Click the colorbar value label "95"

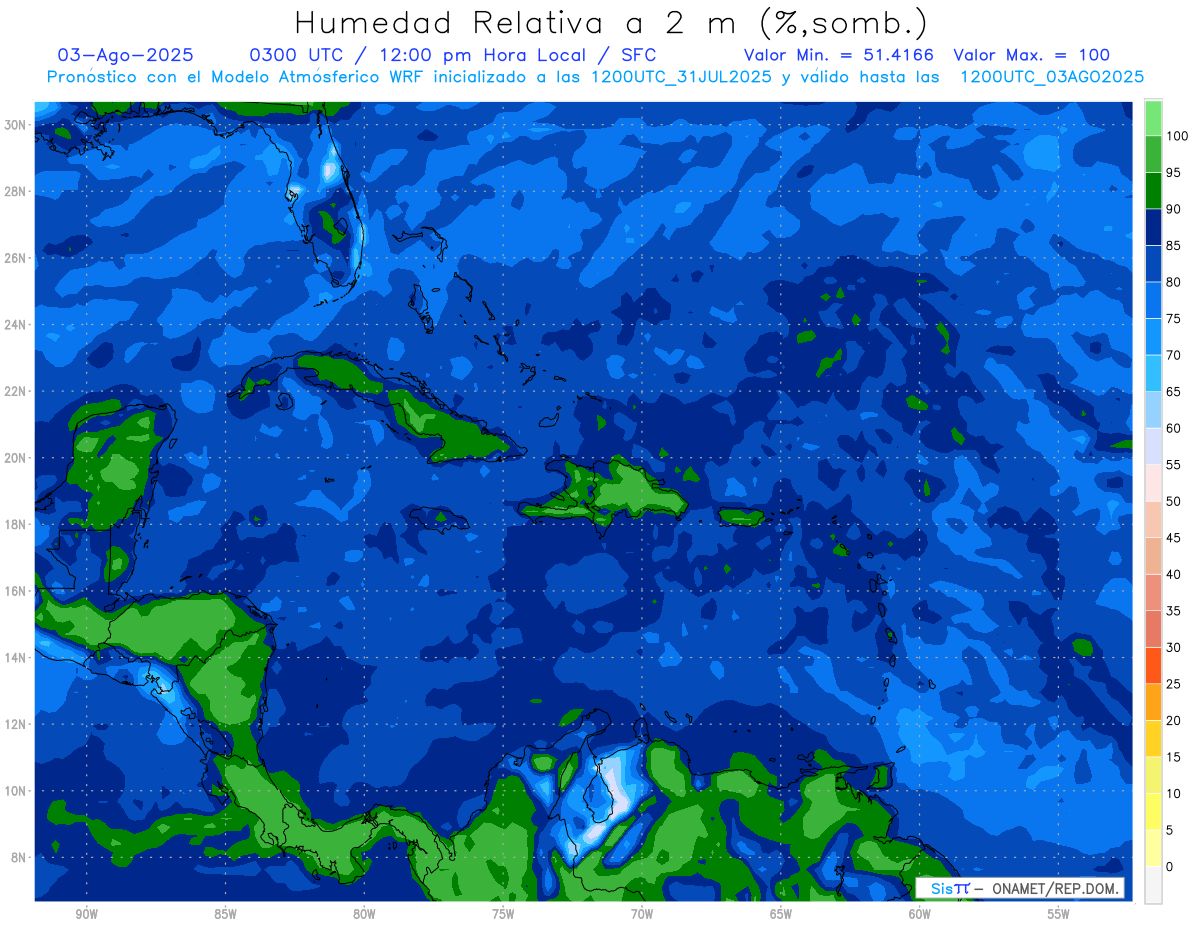click(1173, 172)
